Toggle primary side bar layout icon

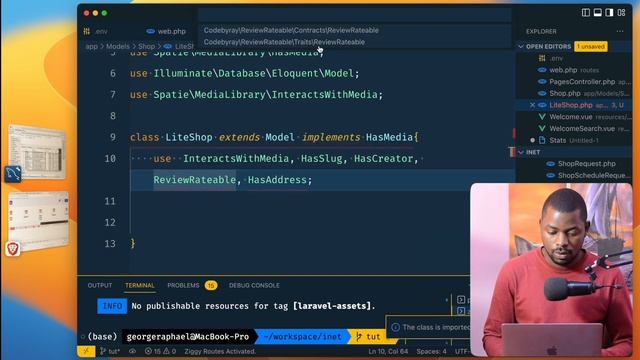[x=586, y=13]
